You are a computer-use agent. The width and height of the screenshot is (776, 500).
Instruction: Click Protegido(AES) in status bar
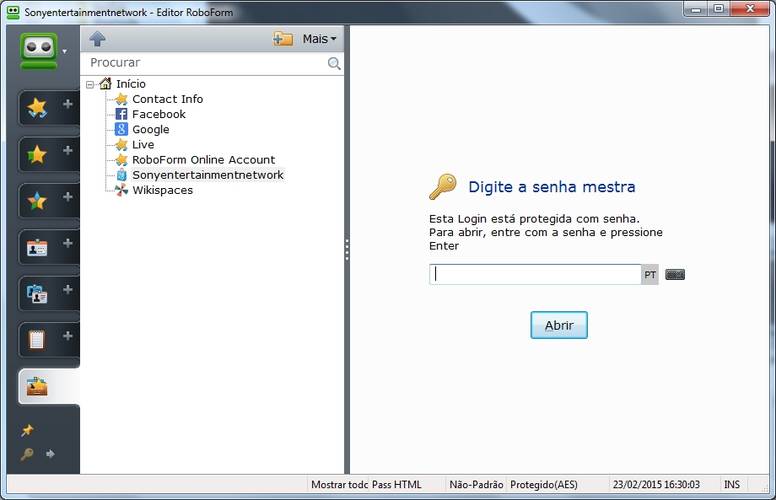[x=543, y=485]
